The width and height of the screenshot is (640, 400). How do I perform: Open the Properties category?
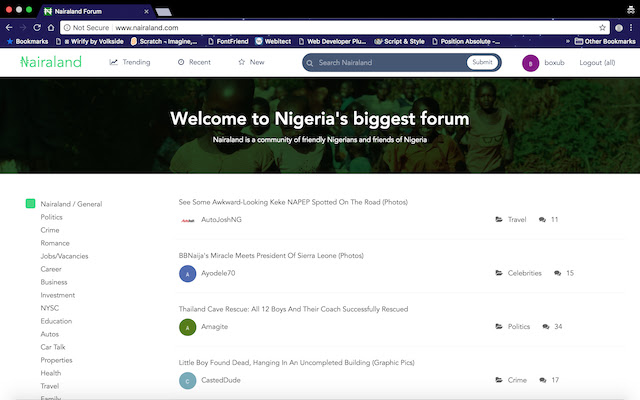[x=56, y=360]
